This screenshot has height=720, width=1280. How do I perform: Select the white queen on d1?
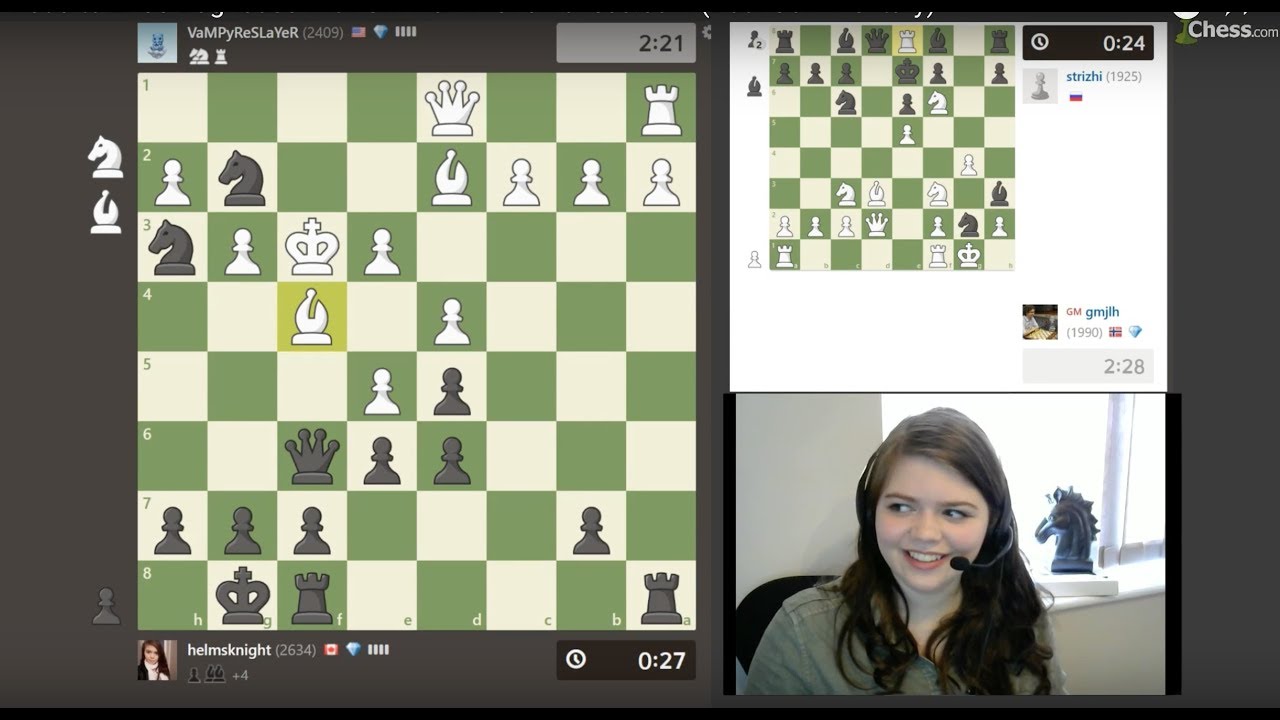pyautogui.click(x=451, y=108)
